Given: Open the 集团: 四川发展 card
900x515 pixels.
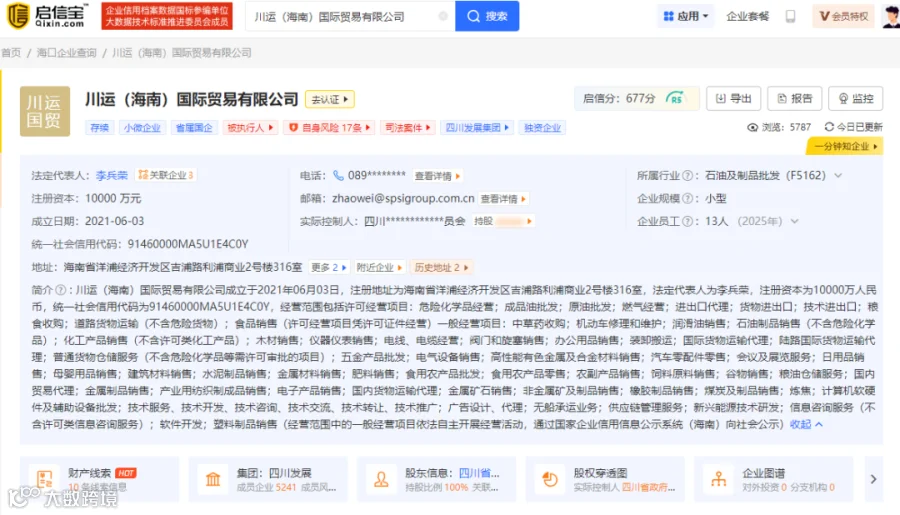Looking at the screenshot, I should 268,479.
